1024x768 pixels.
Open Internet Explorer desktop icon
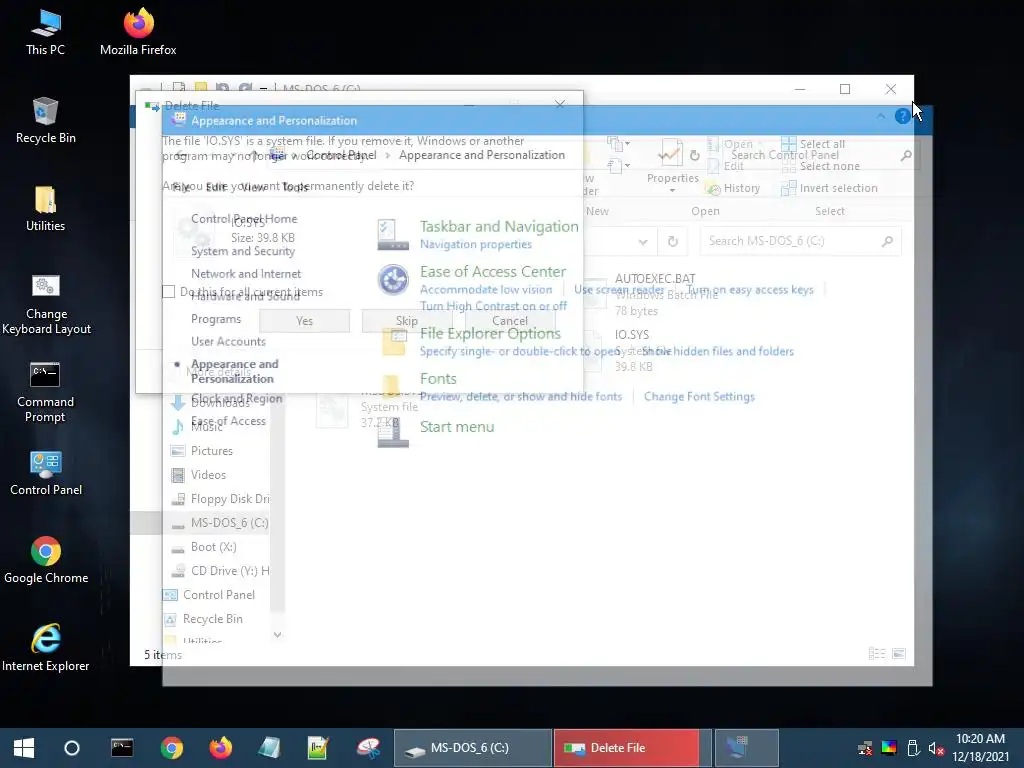(46, 648)
